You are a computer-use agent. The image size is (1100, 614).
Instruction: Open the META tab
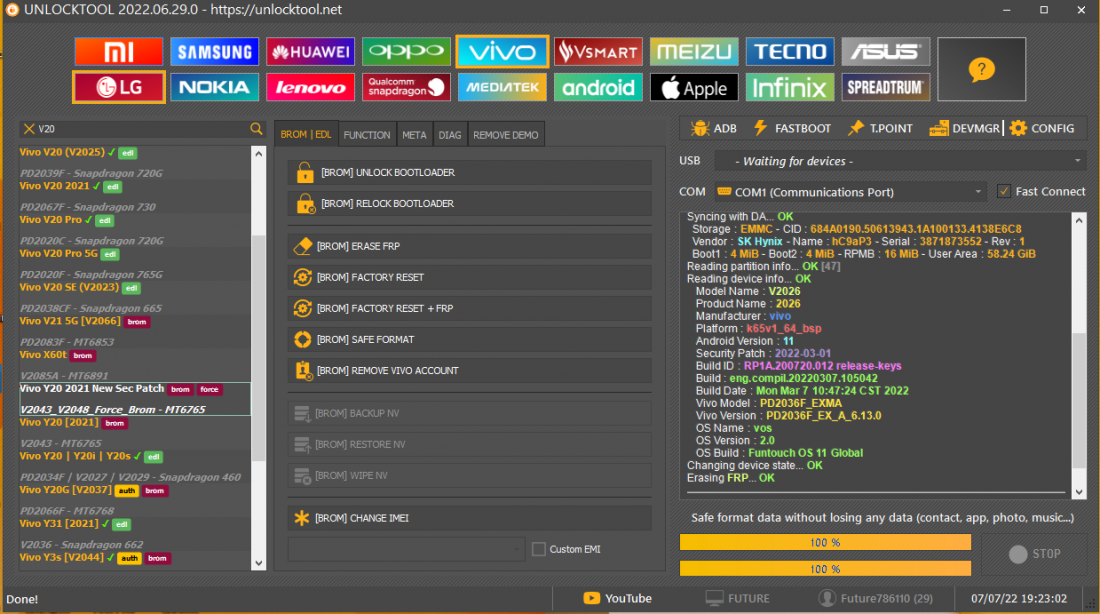pyautogui.click(x=414, y=135)
